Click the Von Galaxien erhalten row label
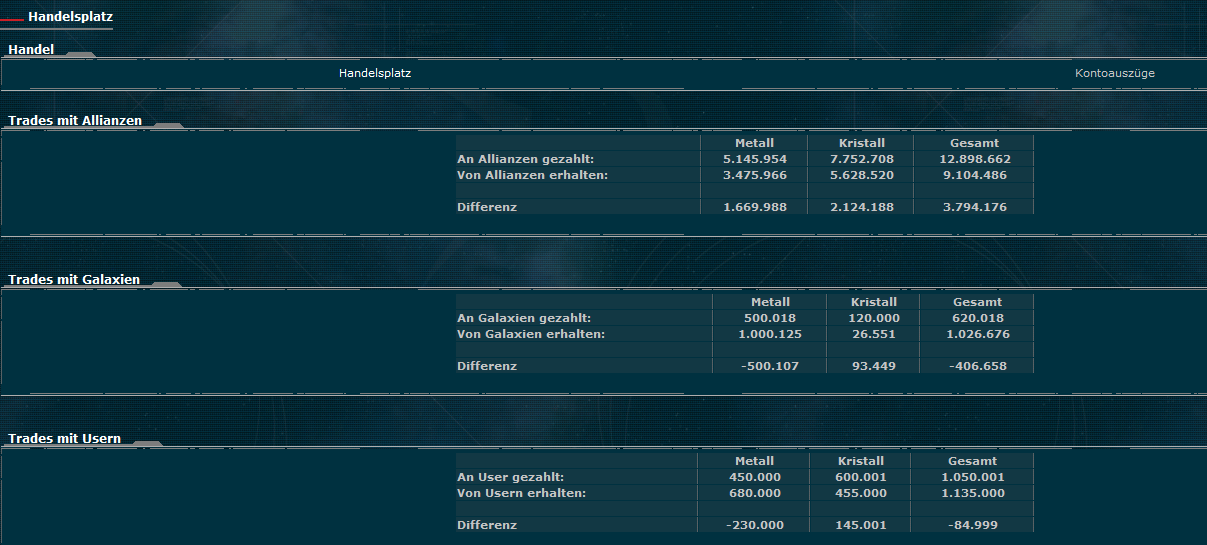This screenshot has height=545, width=1207. 531,334
